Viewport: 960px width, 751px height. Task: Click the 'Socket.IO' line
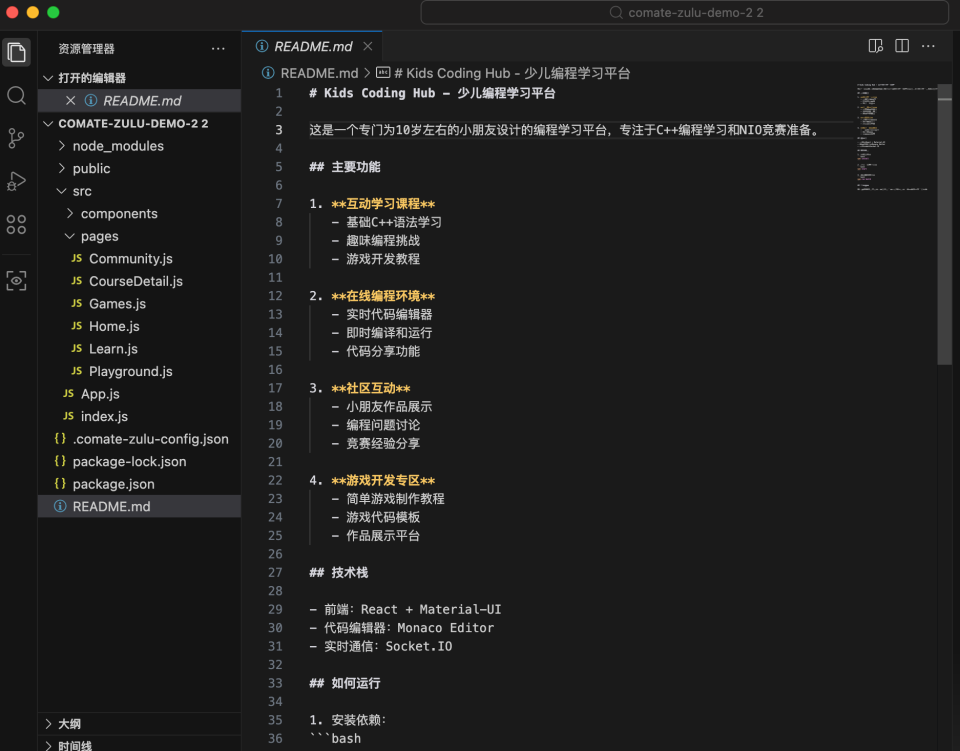381,646
